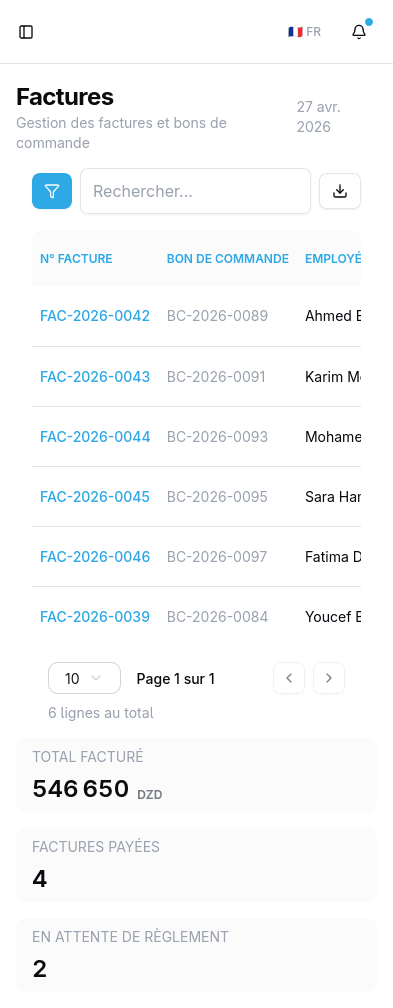This screenshot has width=393, height=1008.
Task: Click the French flag icon
Action: [295, 32]
